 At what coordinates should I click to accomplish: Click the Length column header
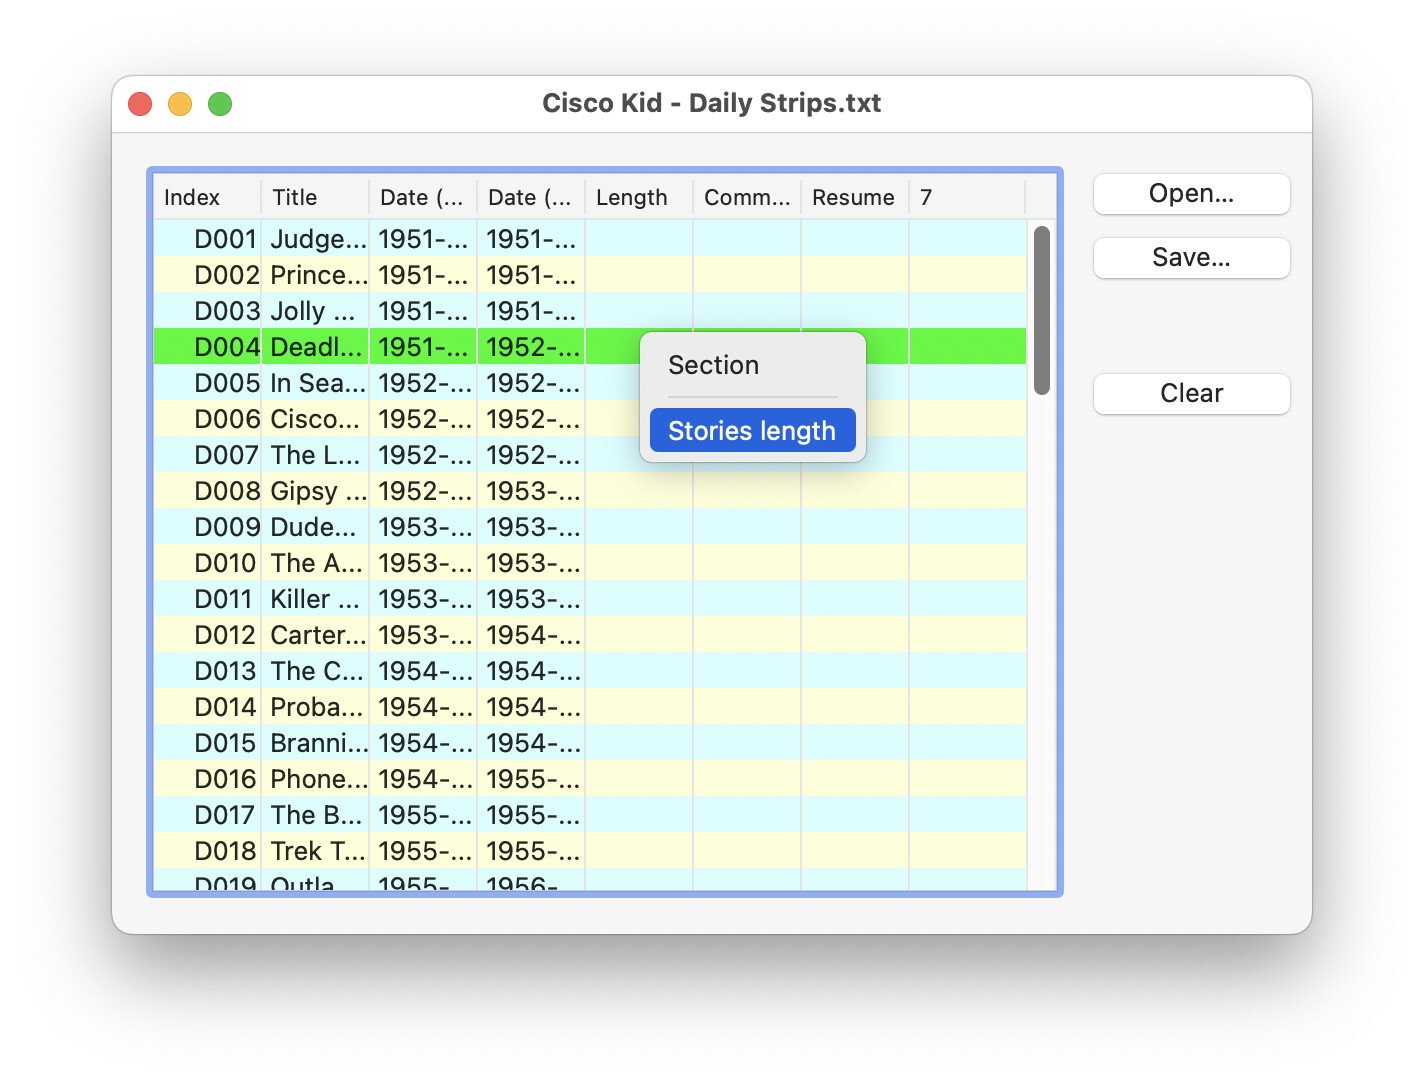click(637, 198)
